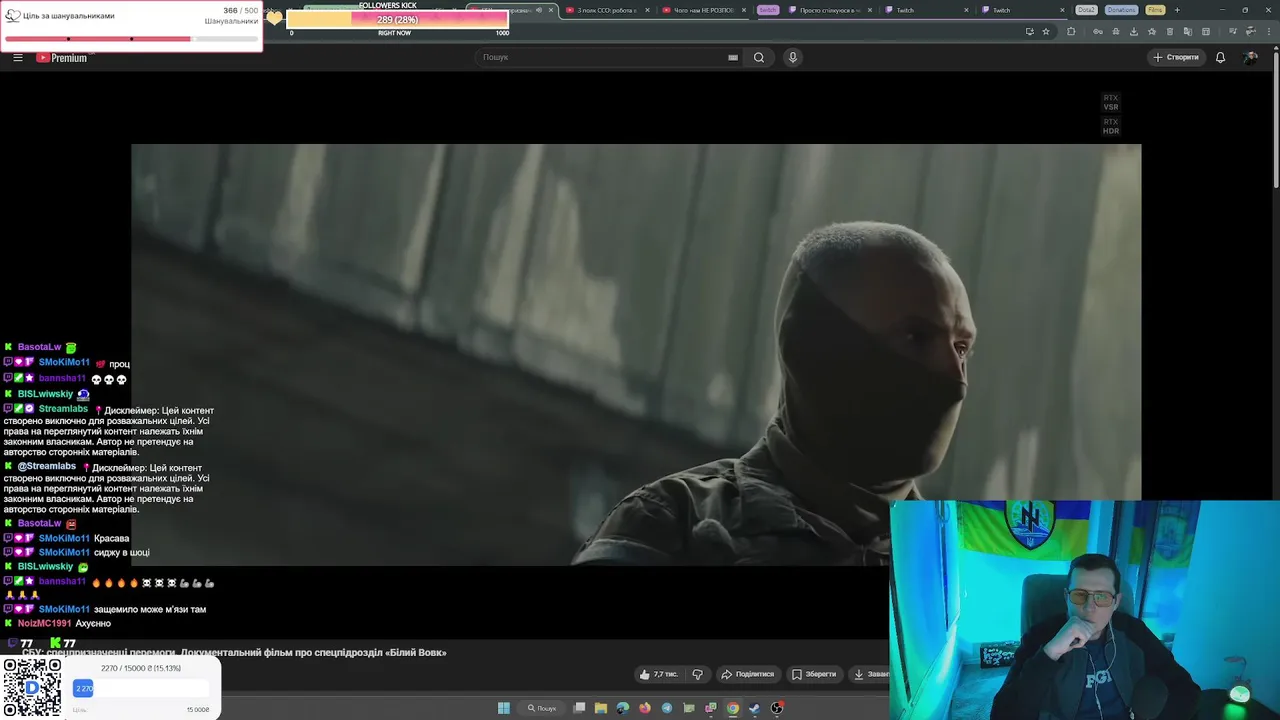Click the RTX HDR indicator
Screen dimensions: 1280x720
coord(1110,126)
